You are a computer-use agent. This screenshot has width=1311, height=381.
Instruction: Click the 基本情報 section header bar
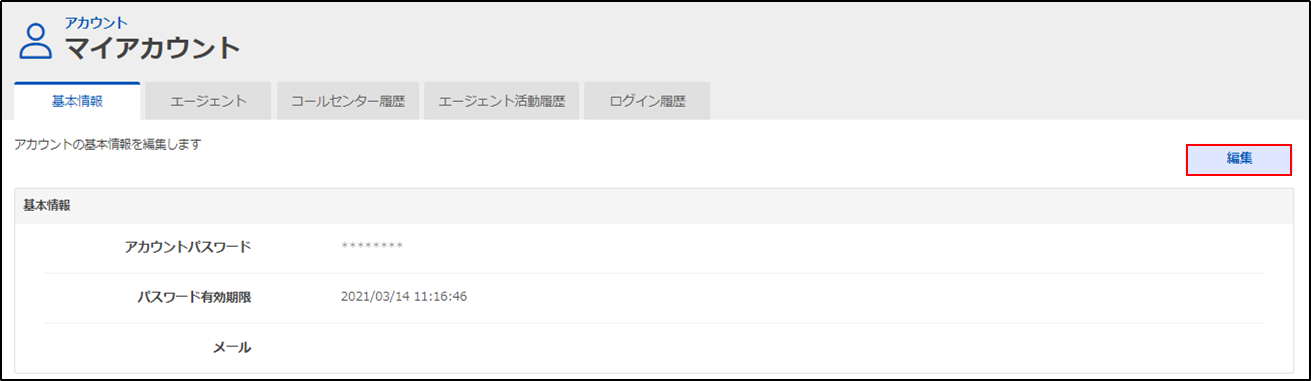[x=655, y=205]
